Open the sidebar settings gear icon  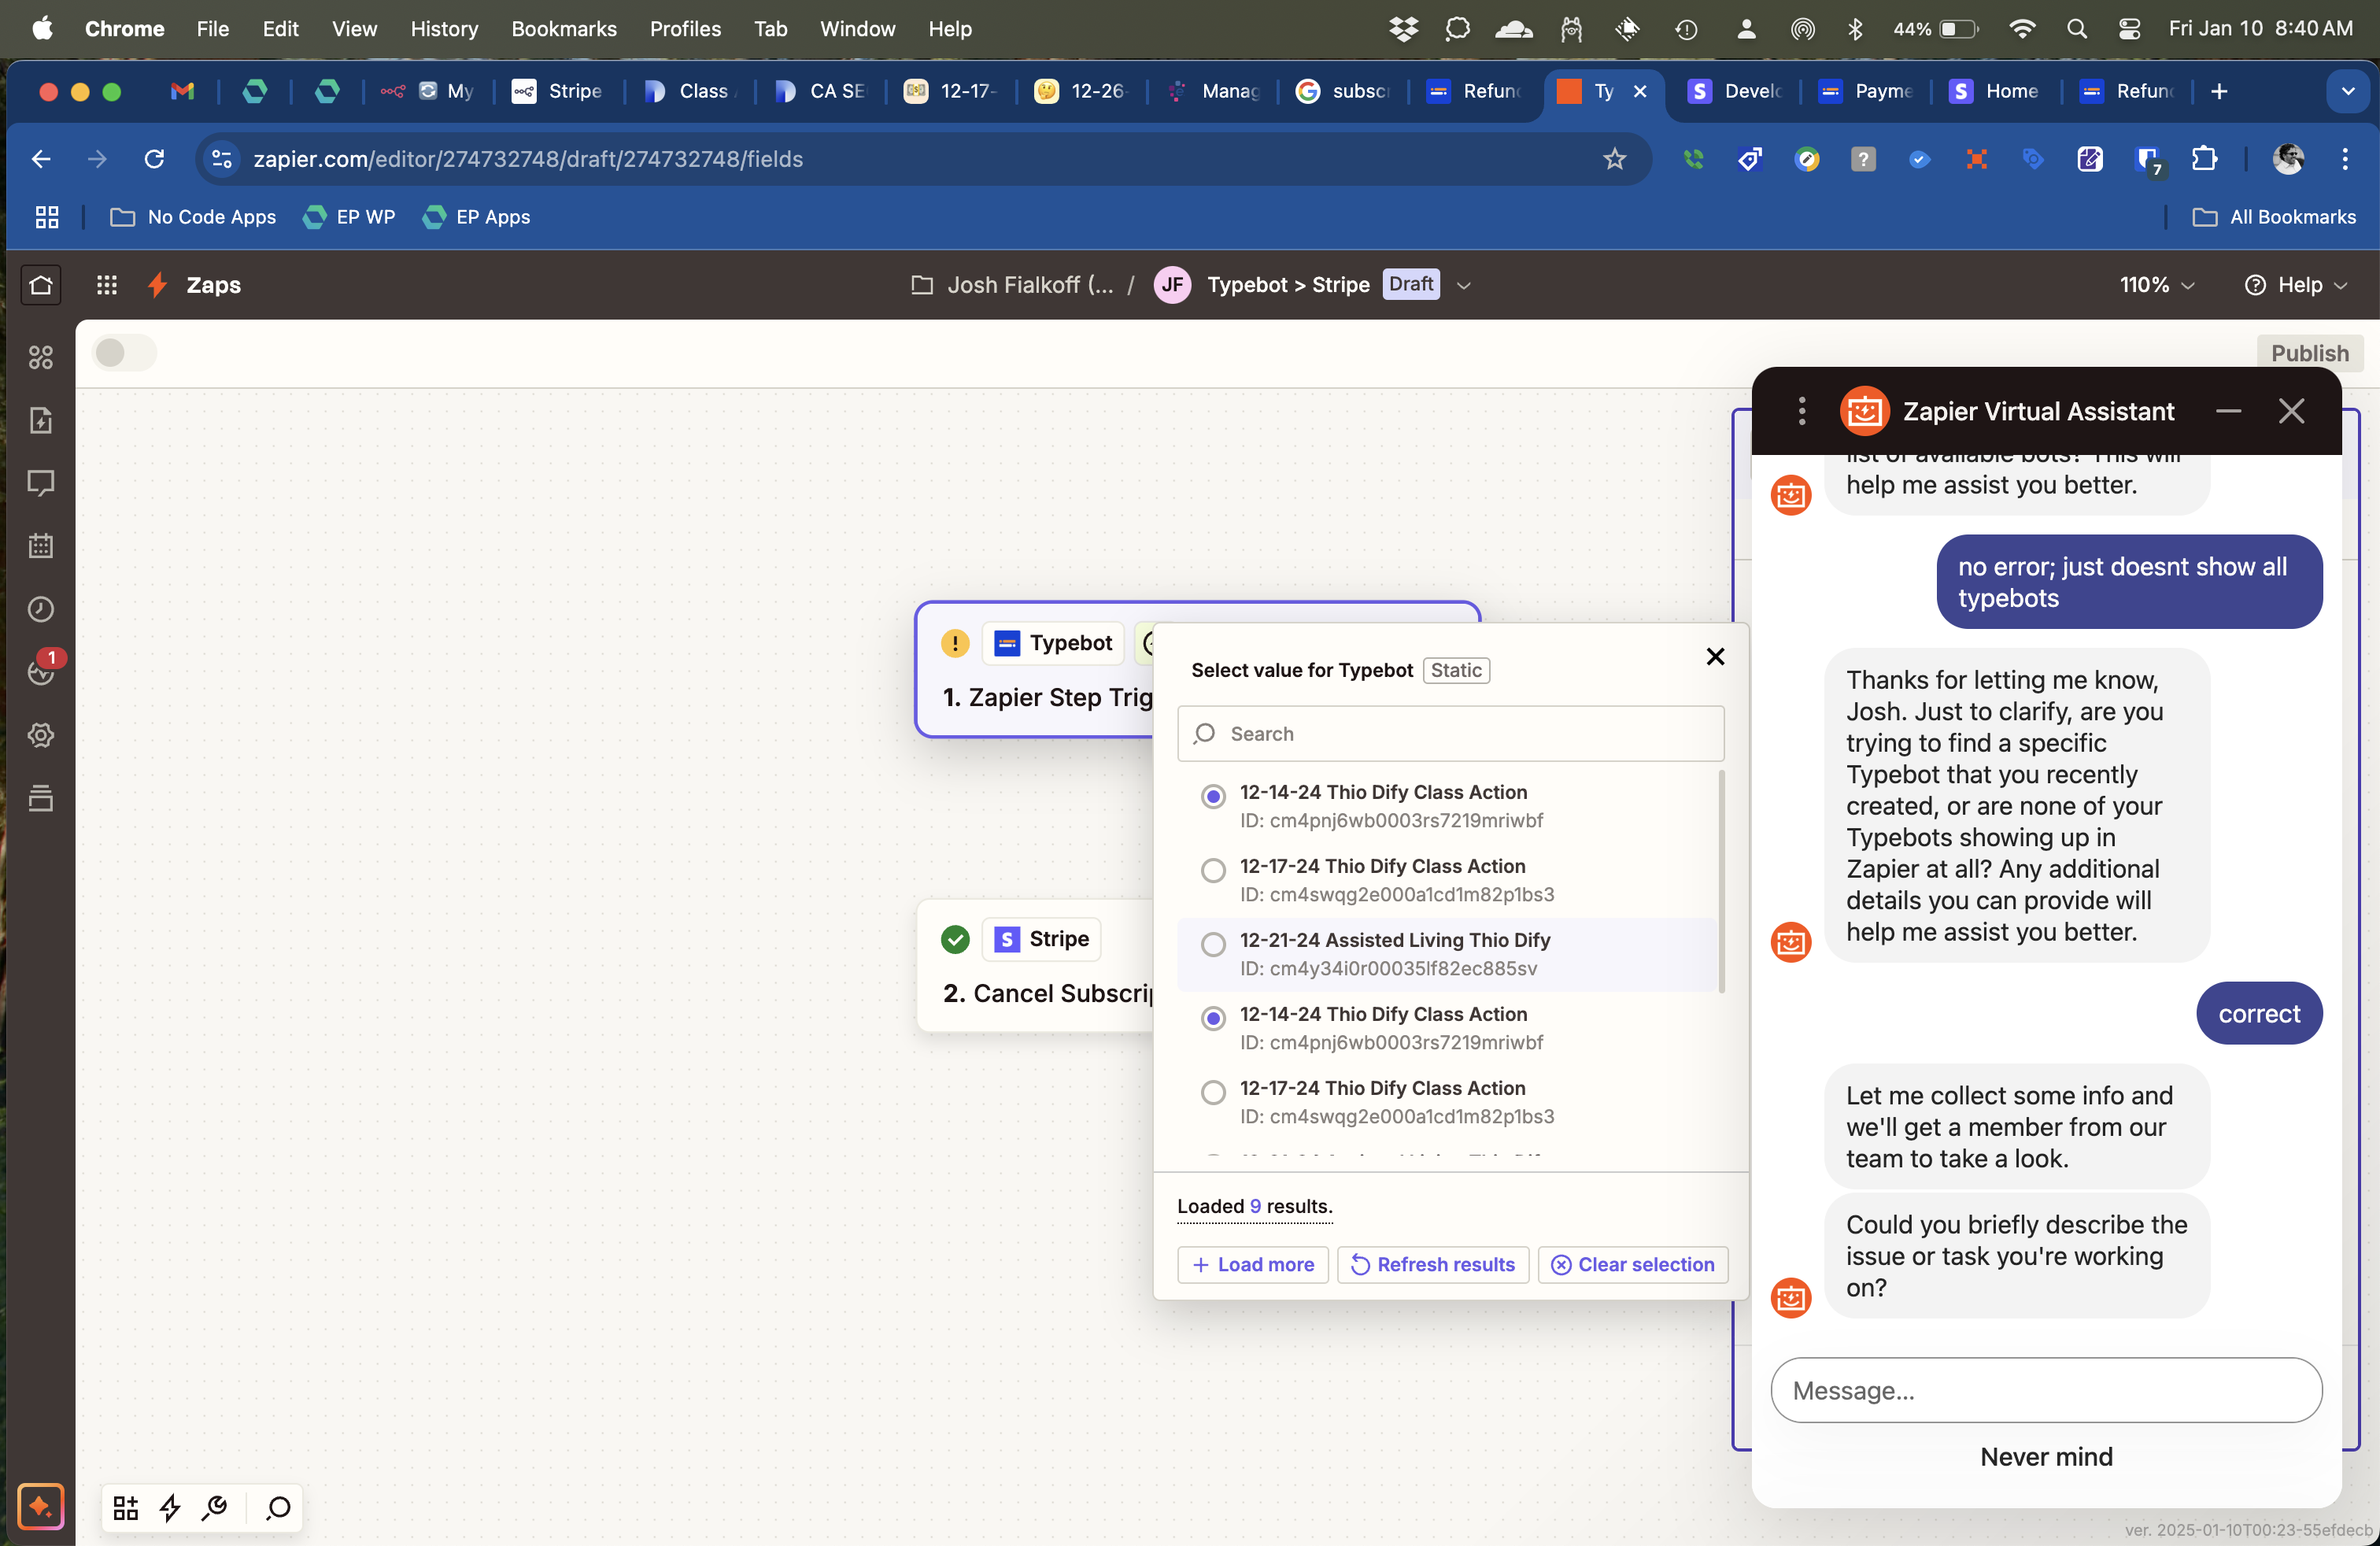click(x=41, y=735)
